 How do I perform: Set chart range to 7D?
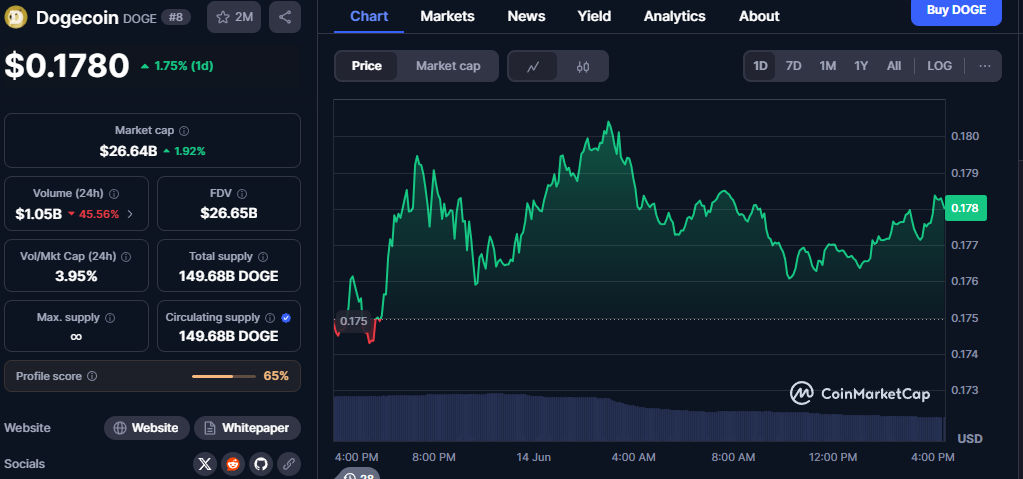pyautogui.click(x=793, y=66)
